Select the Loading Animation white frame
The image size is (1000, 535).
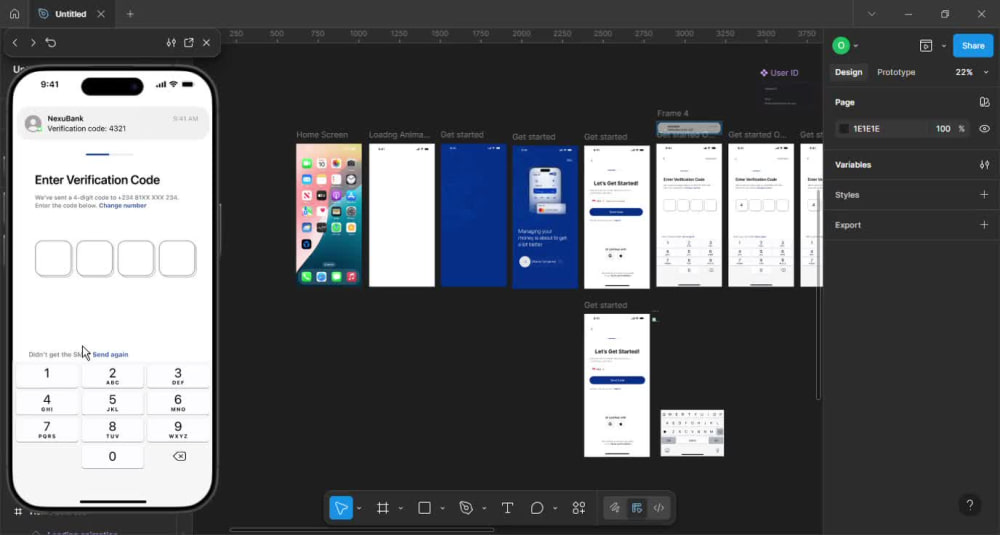pyautogui.click(x=402, y=215)
